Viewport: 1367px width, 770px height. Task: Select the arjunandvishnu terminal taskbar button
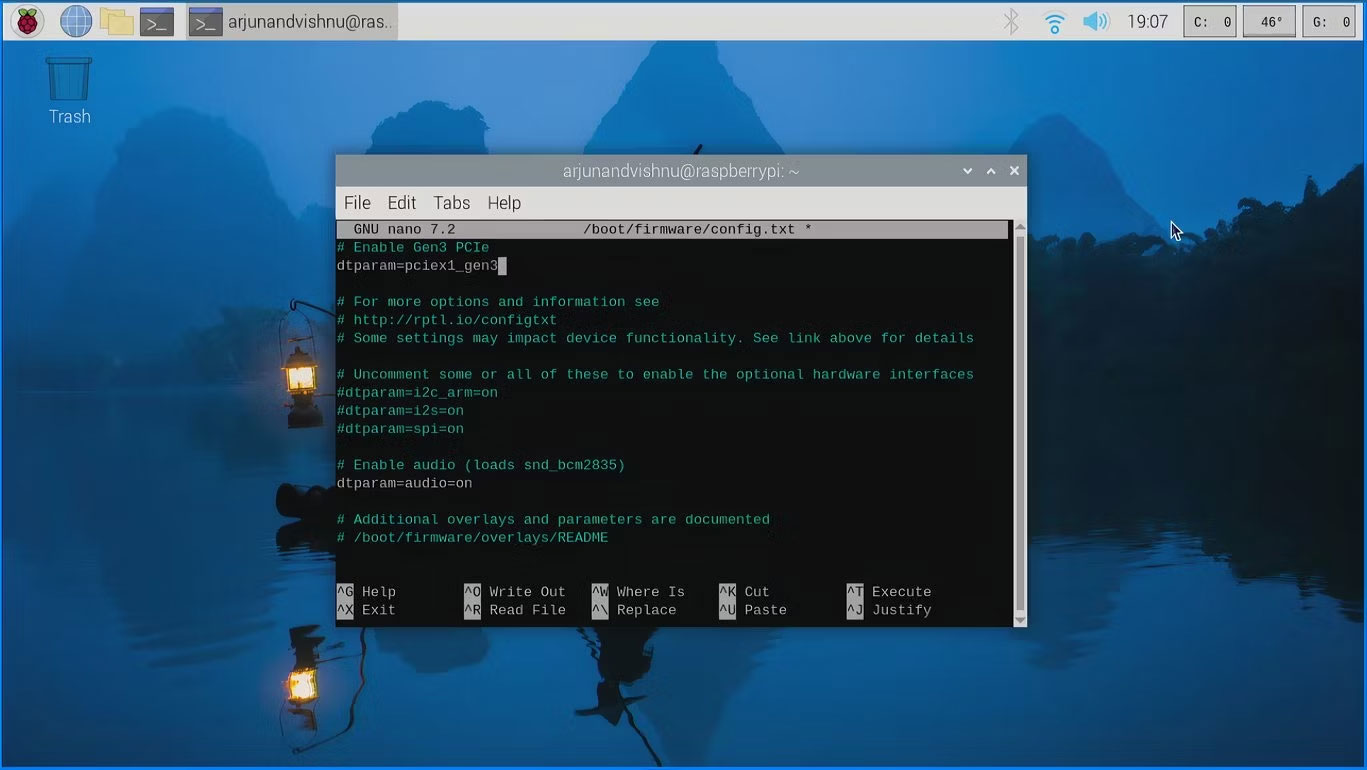tap(293, 21)
